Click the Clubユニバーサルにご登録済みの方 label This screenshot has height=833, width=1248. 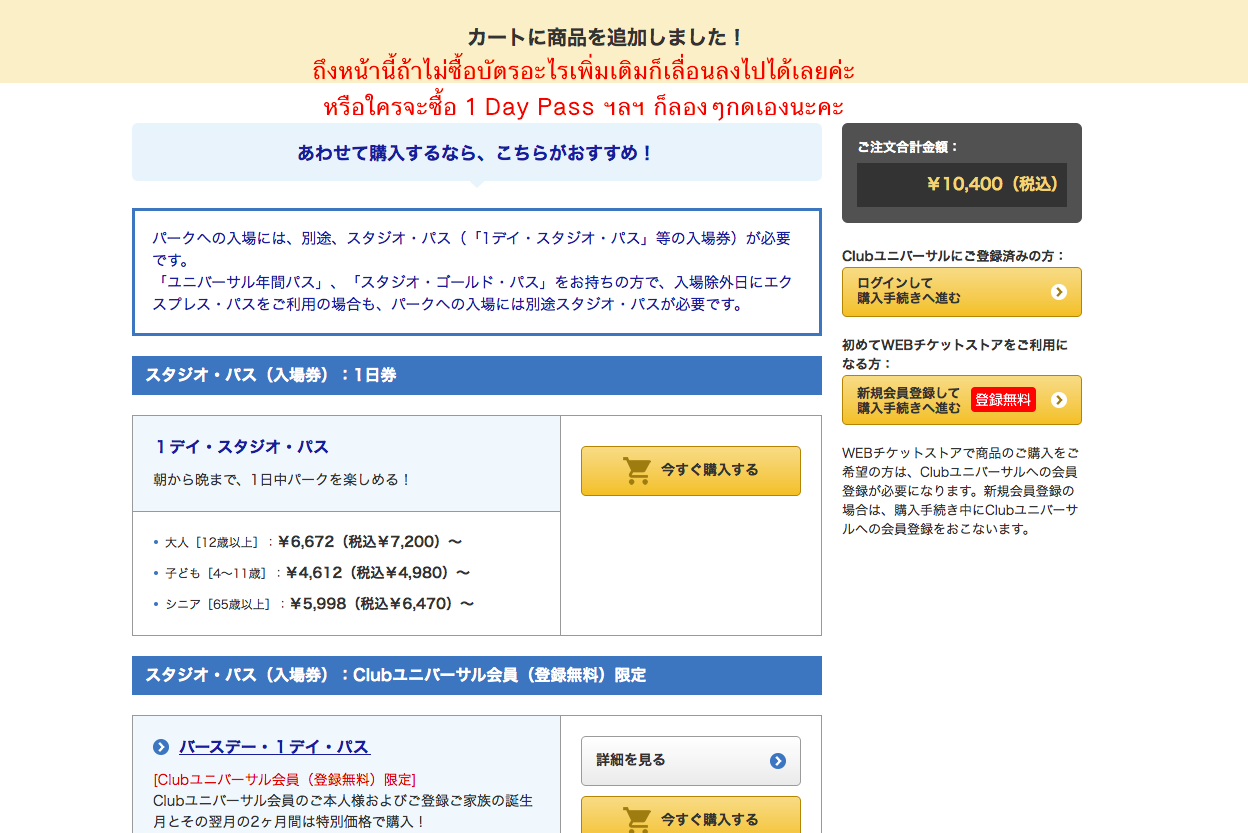click(954, 256)
